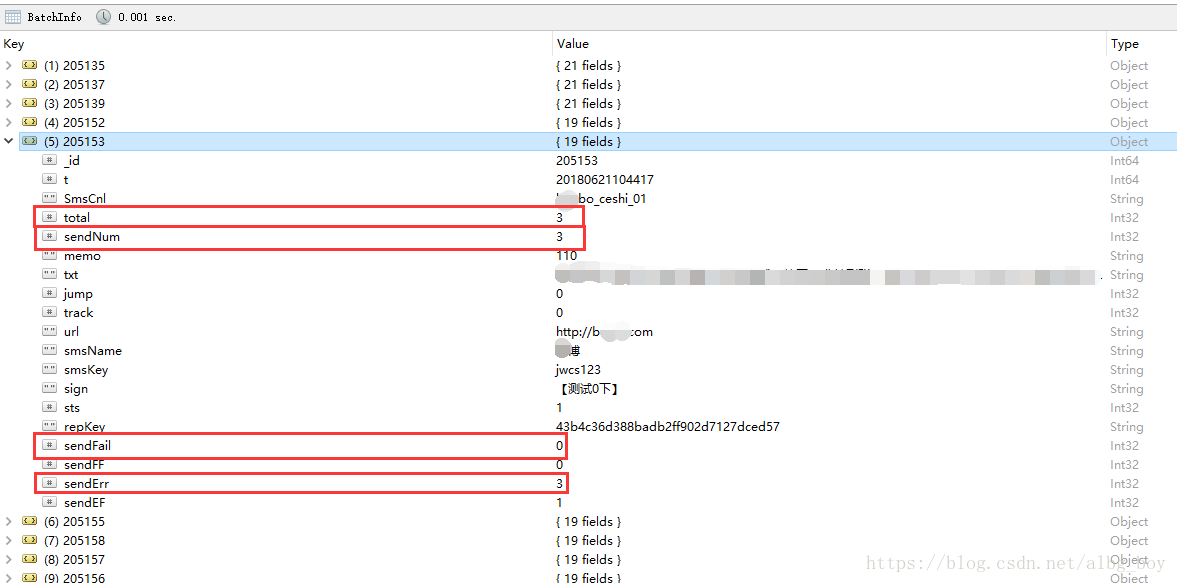Expand document (3) 205139
Image resolution: width=1177 pixels, height=583 pixels.
tap(9, 104)
